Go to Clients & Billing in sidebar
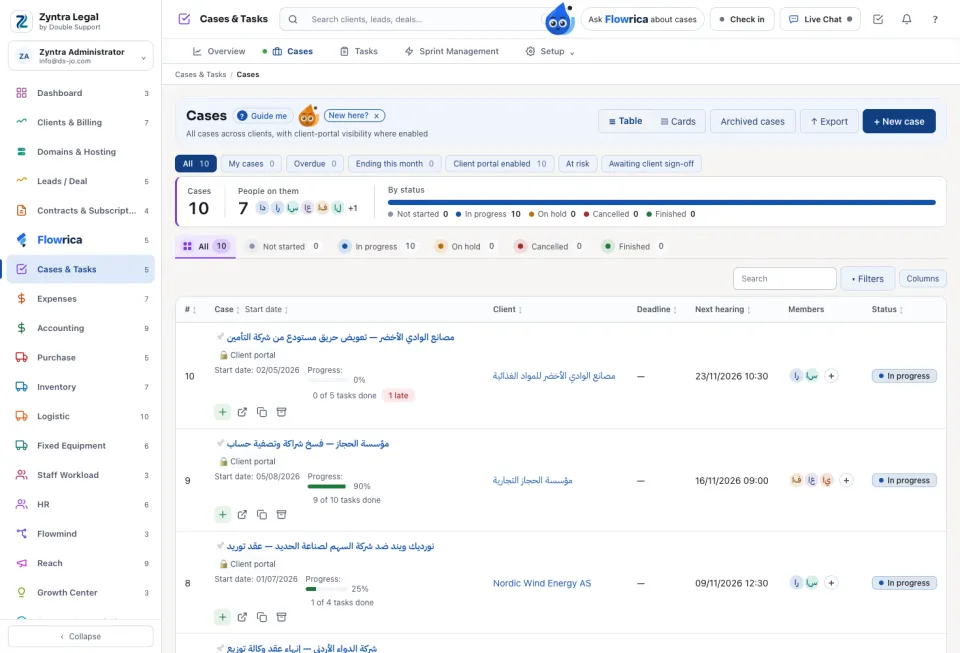The width and height of the screenshot is (960, 653). click(x=81, y=122)
